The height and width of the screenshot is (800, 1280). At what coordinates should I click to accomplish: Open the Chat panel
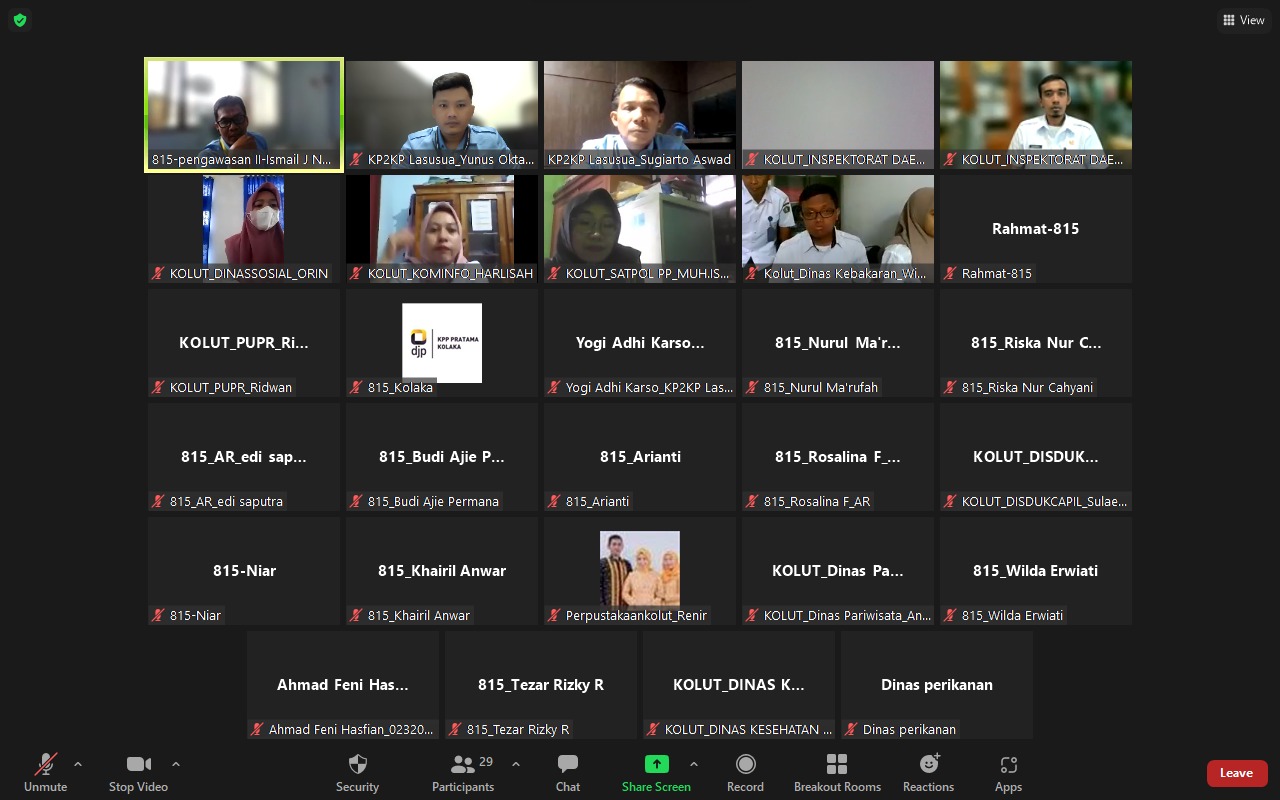(x=568, y=772)
